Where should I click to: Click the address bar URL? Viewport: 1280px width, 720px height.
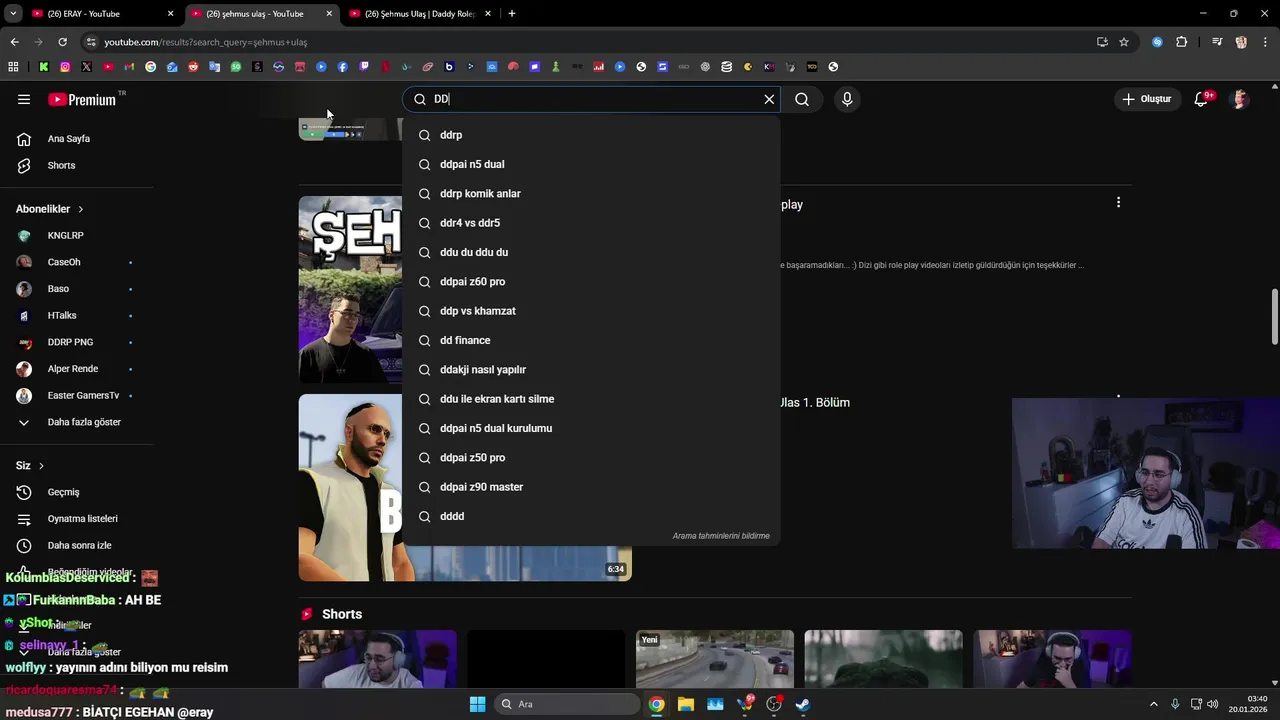tap(206, 42)
